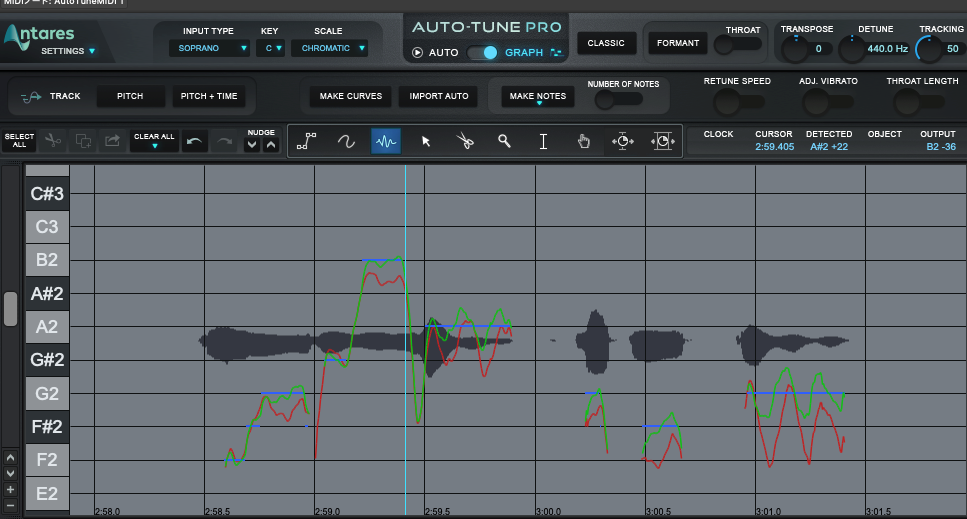Click the Cut scissors edit icon

pyautogui.click(x=53, y=141)
